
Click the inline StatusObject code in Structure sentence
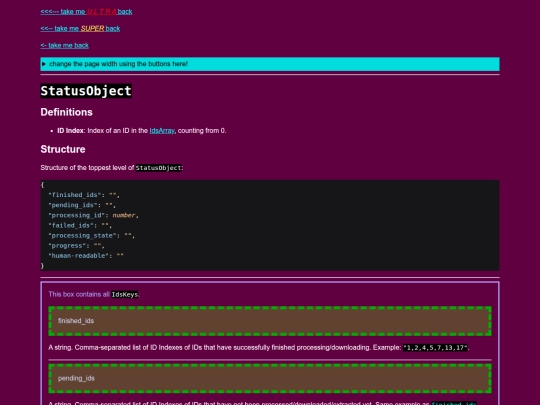(x=158, y=168)
